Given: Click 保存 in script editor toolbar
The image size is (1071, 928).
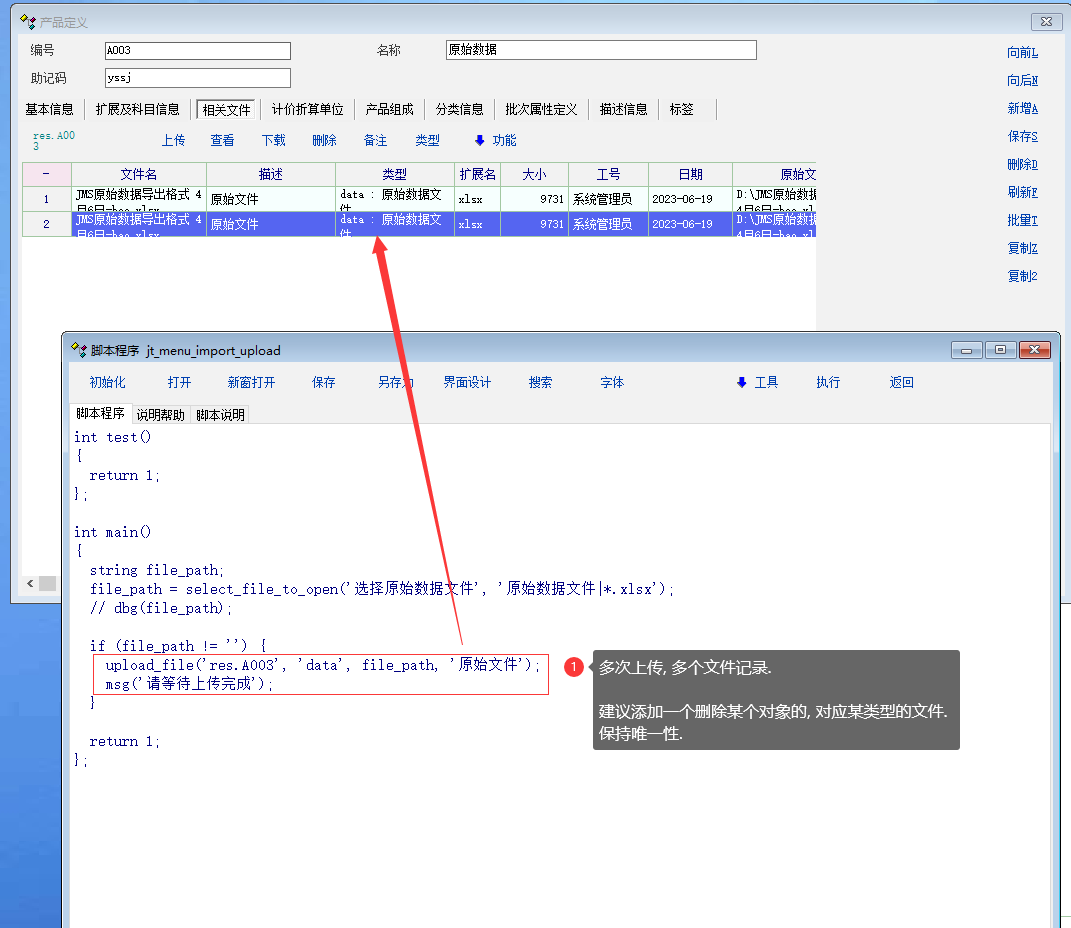Looking at the screenshot, I should click(323, 382).
